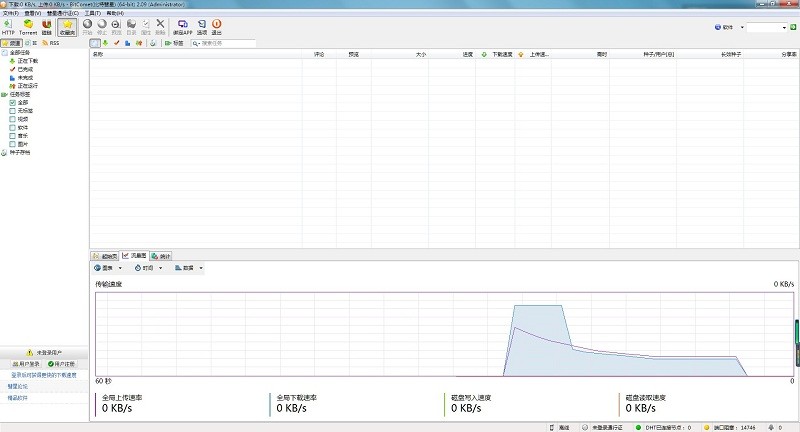Click the 彗星APP toolbar icon
The image size is (800, 432).
click(x=183, y=25)
